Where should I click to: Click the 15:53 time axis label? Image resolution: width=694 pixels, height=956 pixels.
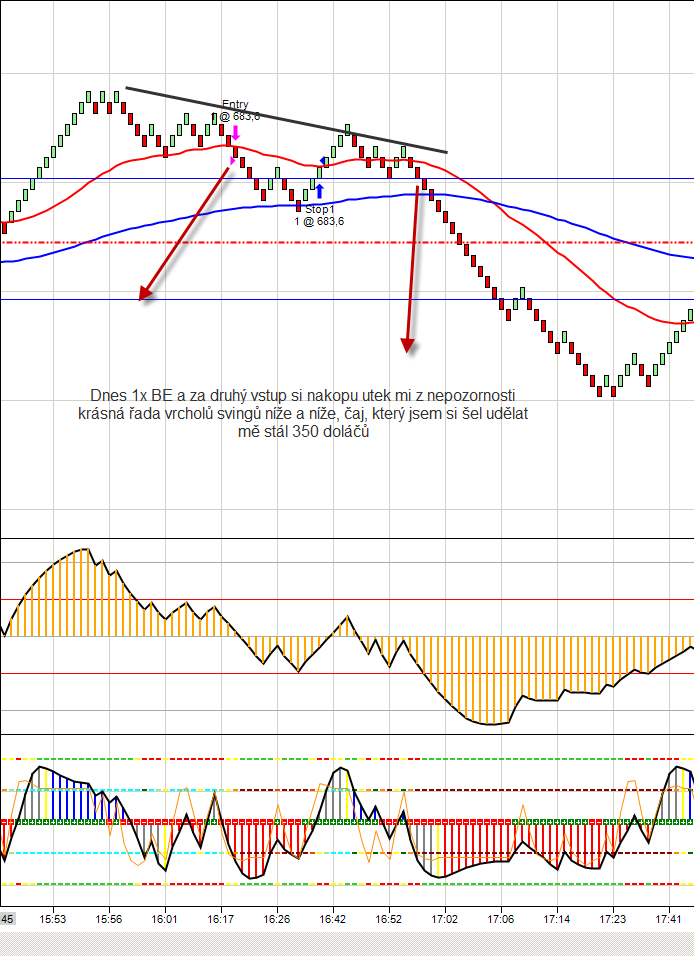pos(52,919)
